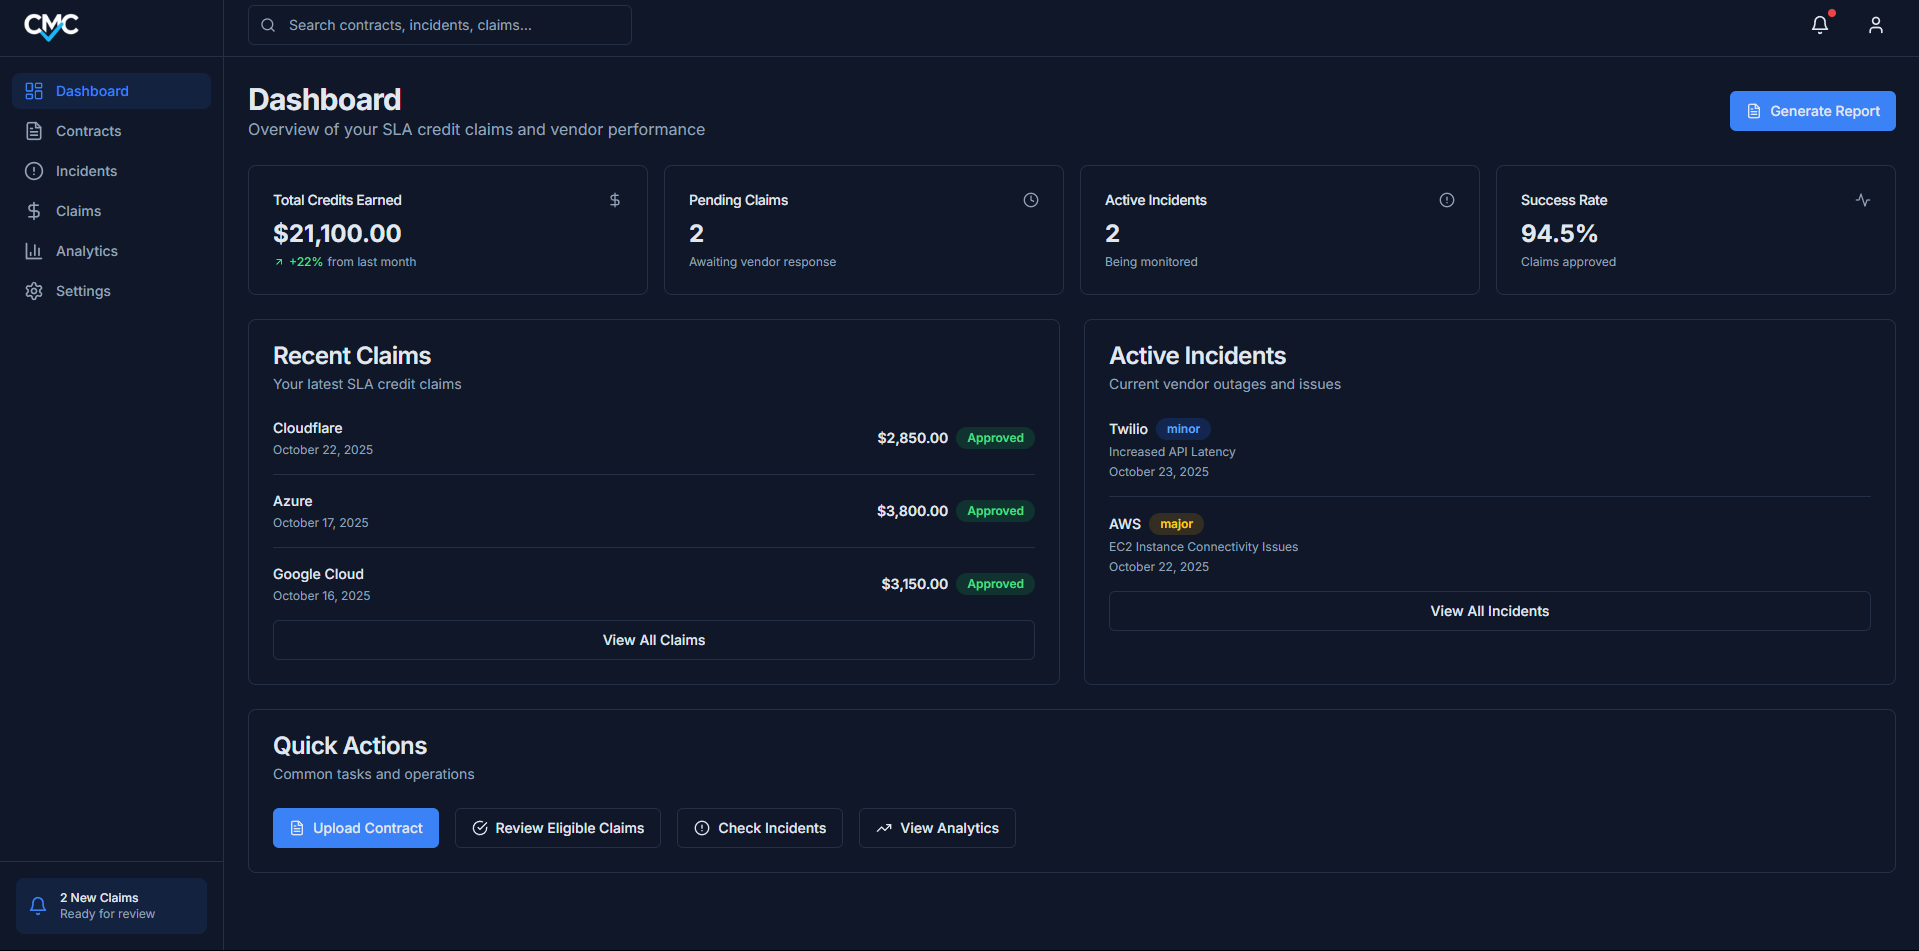The height and width of the screenshot is (951, 1919).
Task: Open View All Claims
Action: [x=653, y=640]
